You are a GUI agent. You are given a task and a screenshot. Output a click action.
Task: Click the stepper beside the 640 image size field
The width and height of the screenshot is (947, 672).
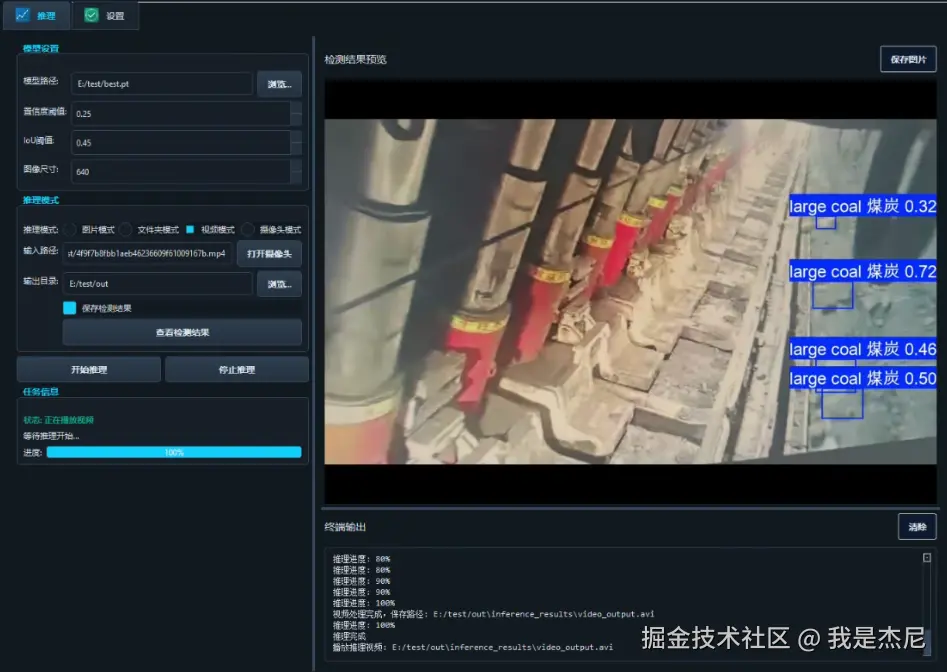point(297,170)
